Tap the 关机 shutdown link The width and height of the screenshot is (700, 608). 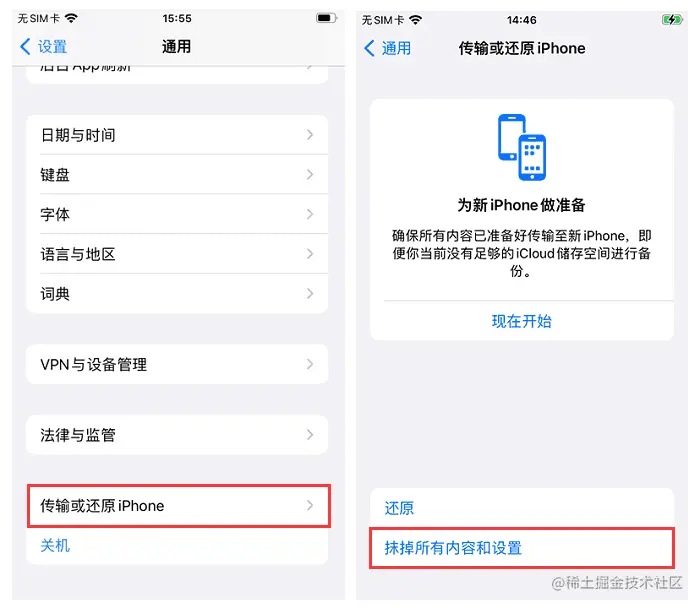(x=55, y=546)
